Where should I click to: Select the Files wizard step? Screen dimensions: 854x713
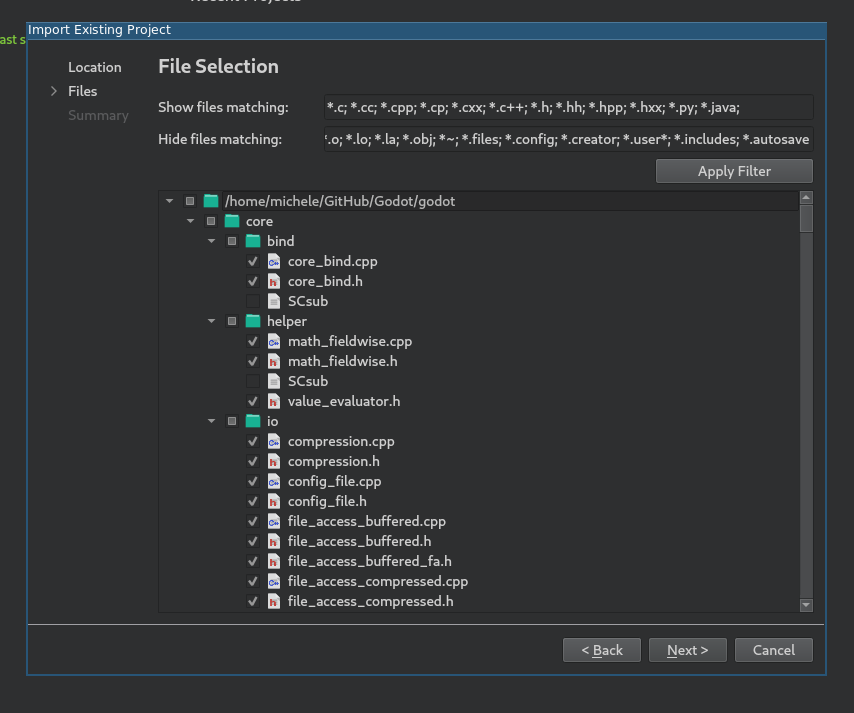82,91
